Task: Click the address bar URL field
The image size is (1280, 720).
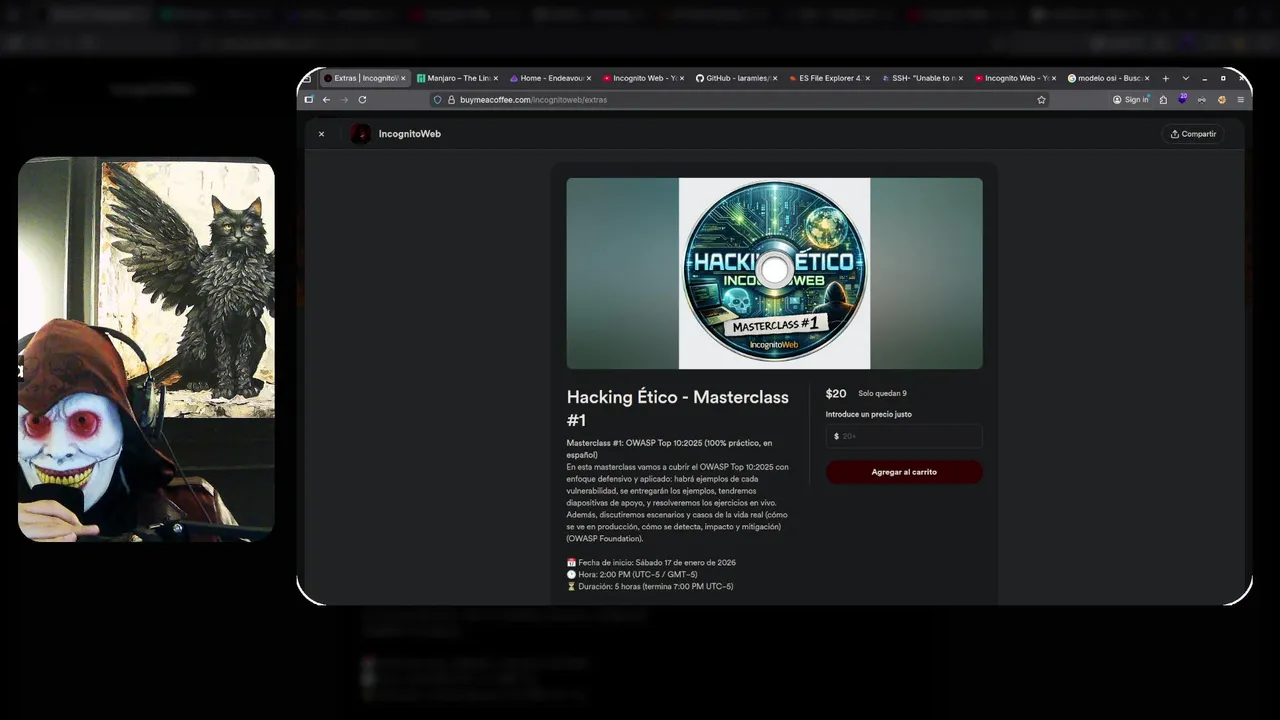Action: (740, 100)
